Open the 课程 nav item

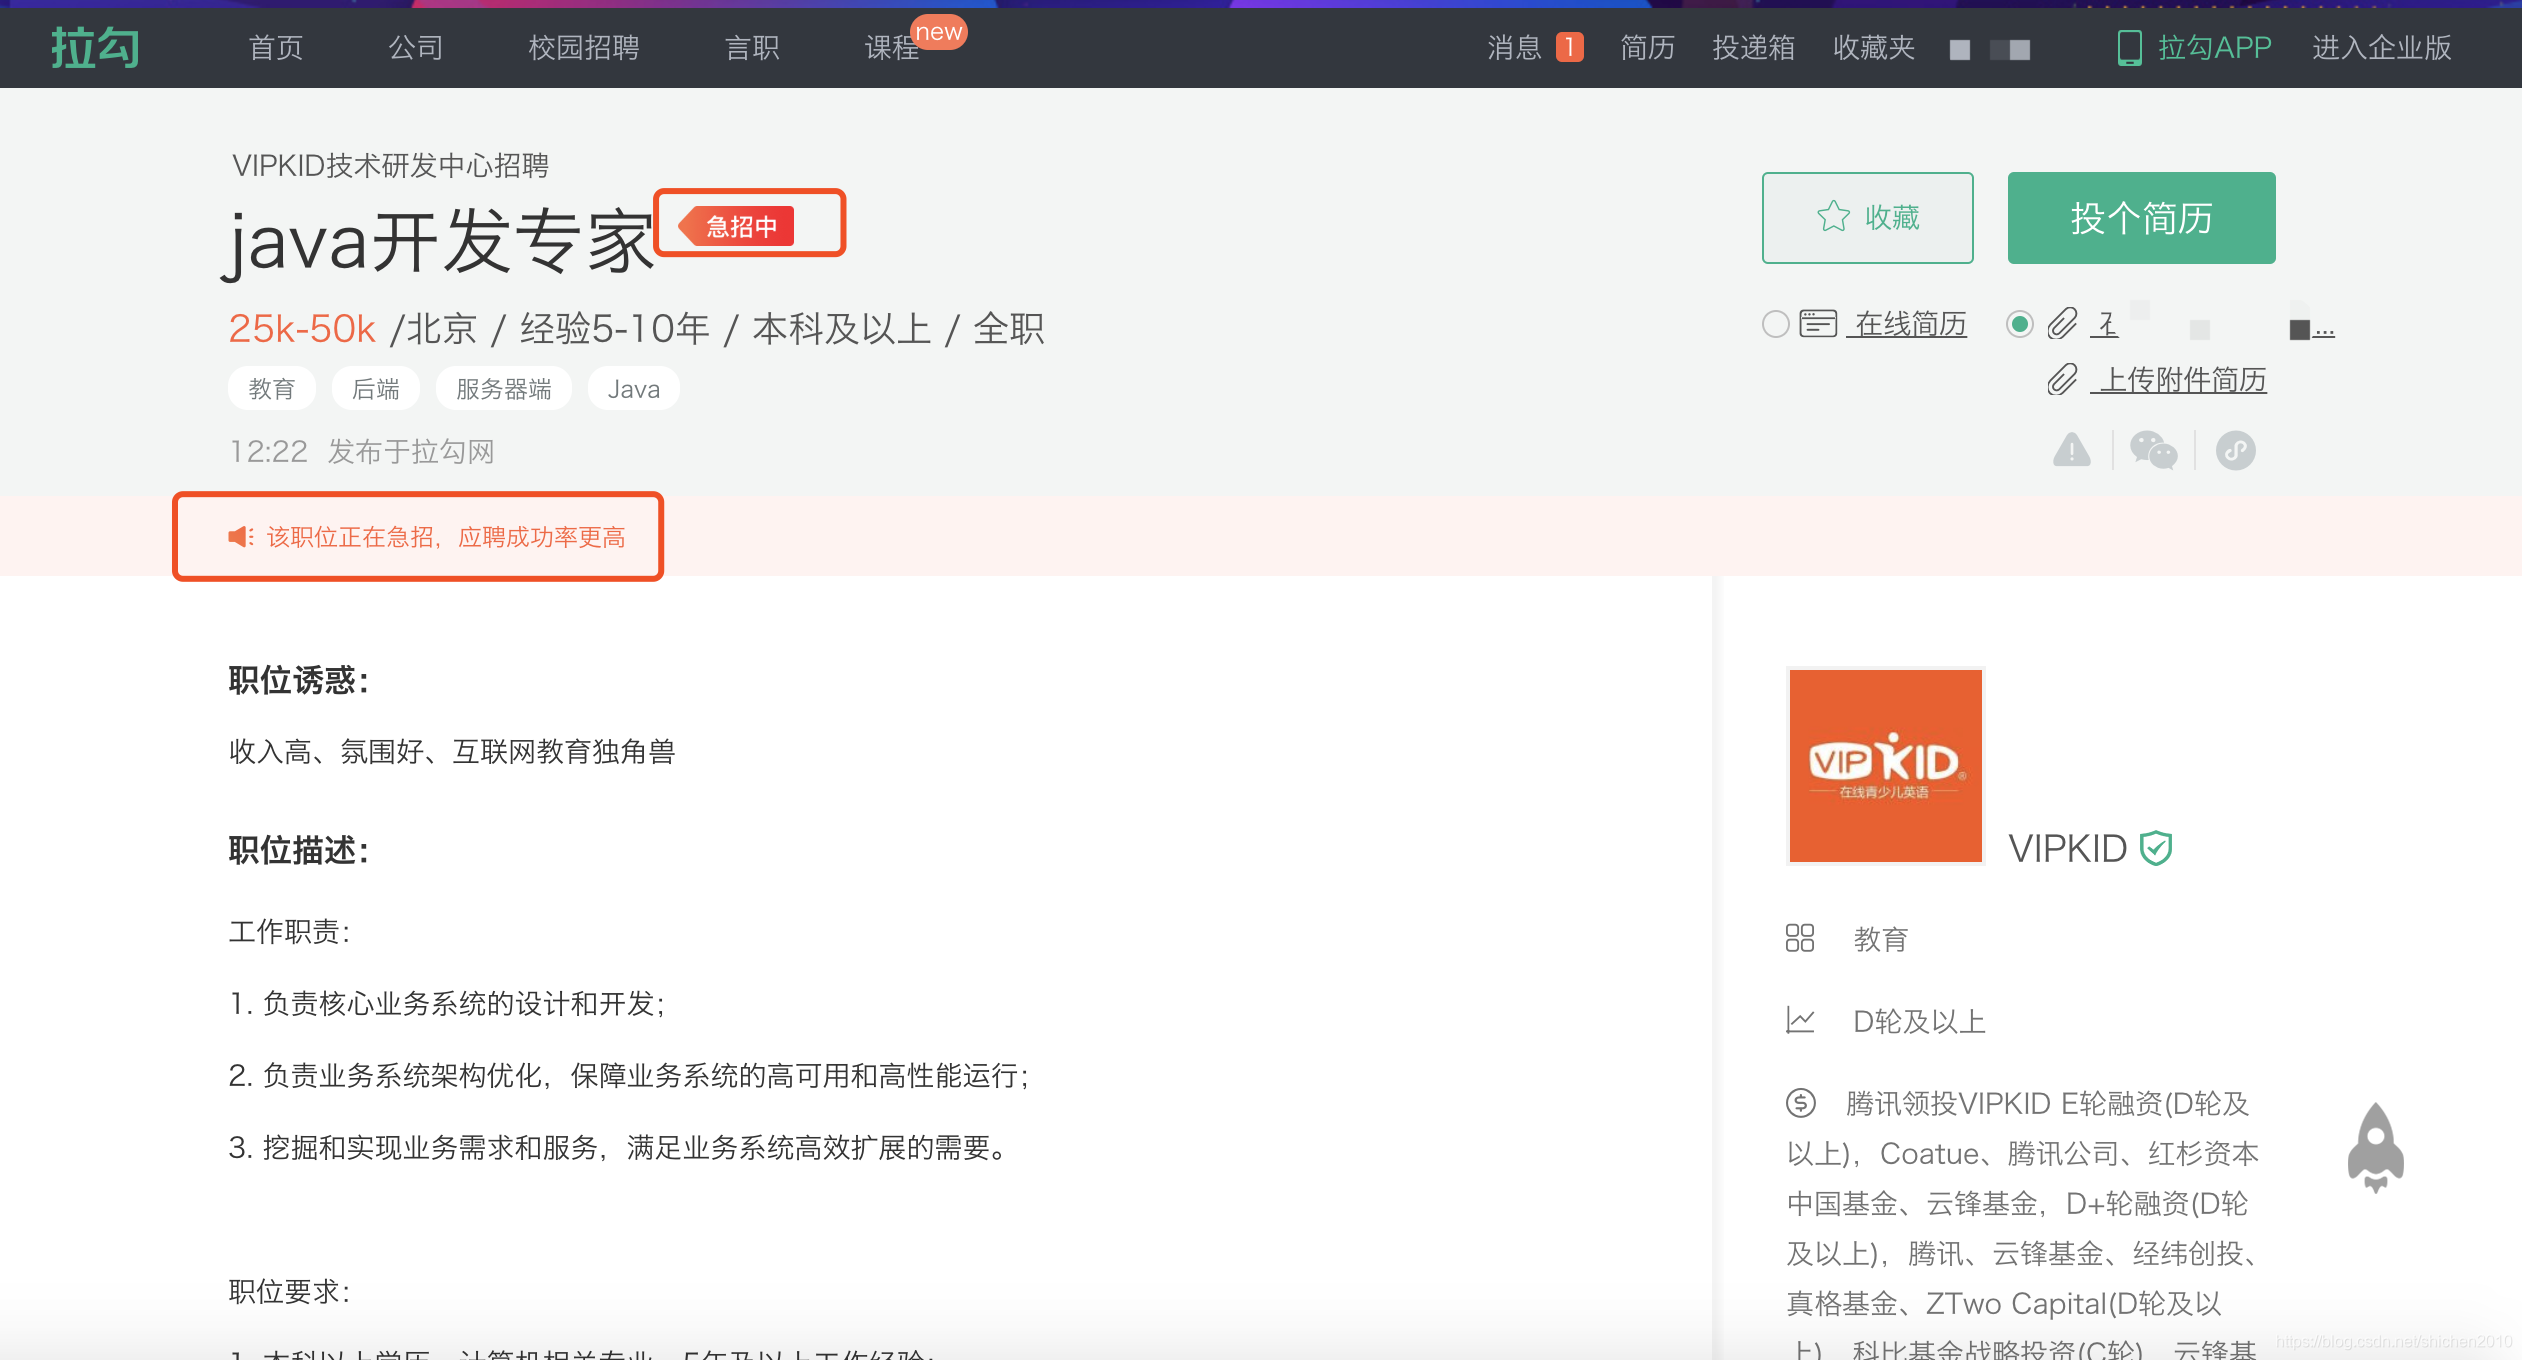[892, 47]
